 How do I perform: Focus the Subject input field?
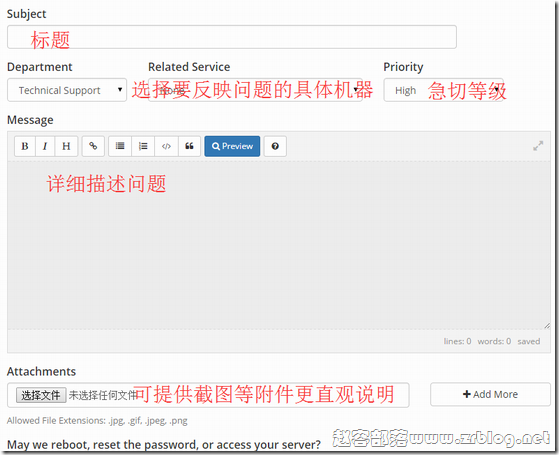click(232, 37)
